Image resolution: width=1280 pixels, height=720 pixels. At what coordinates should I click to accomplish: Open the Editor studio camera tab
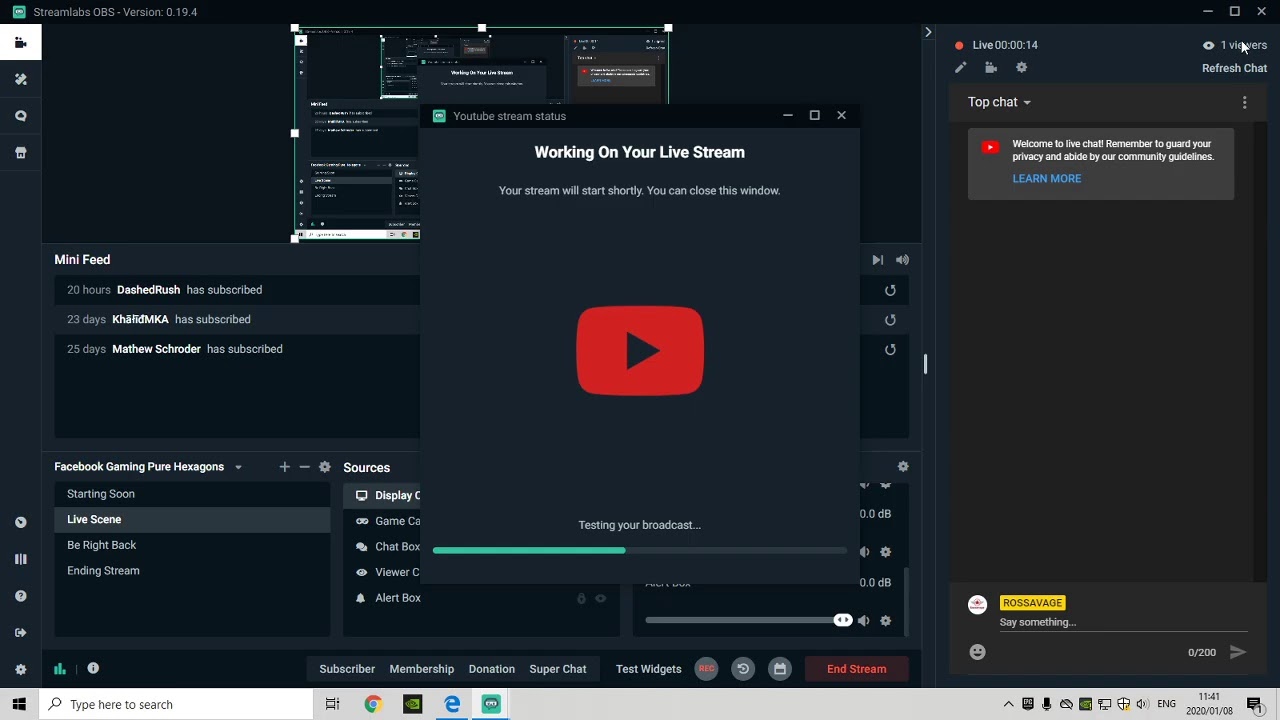[x=20, y=43]
